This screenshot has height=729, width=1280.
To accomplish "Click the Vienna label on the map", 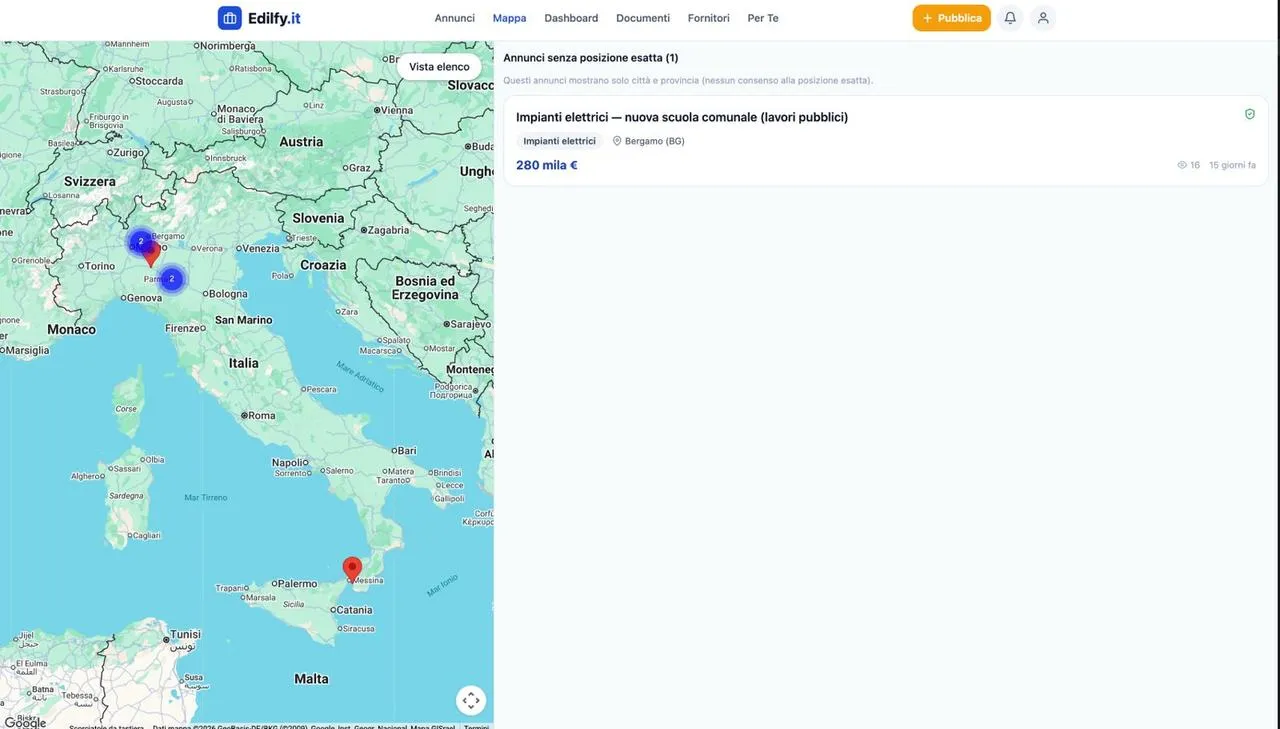I will click(x=397, y=110).
